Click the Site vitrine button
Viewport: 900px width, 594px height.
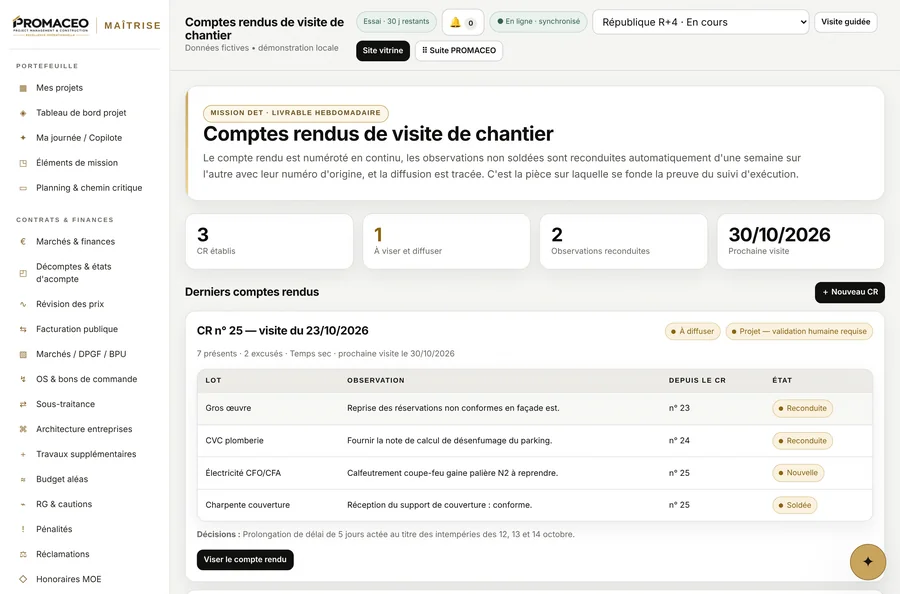point(383,51)
